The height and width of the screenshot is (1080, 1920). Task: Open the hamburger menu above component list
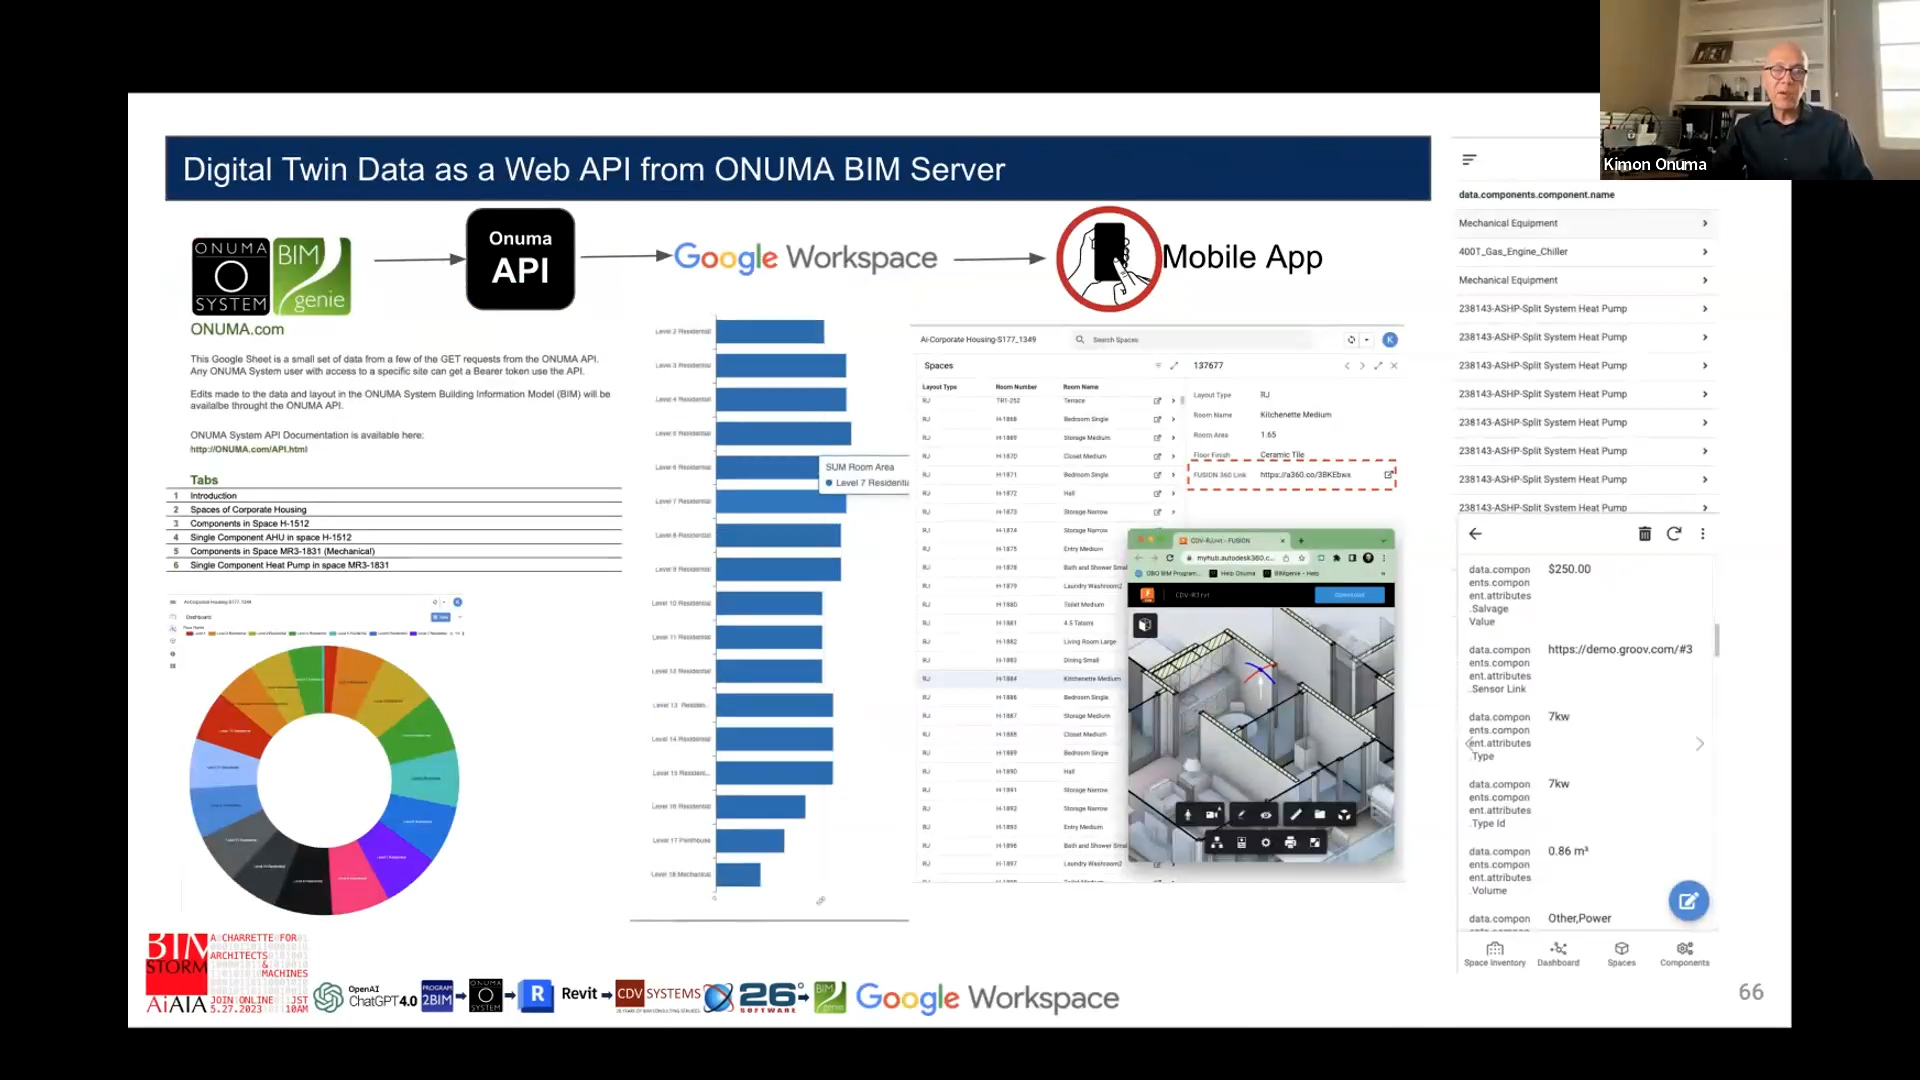click(1469, 160)
